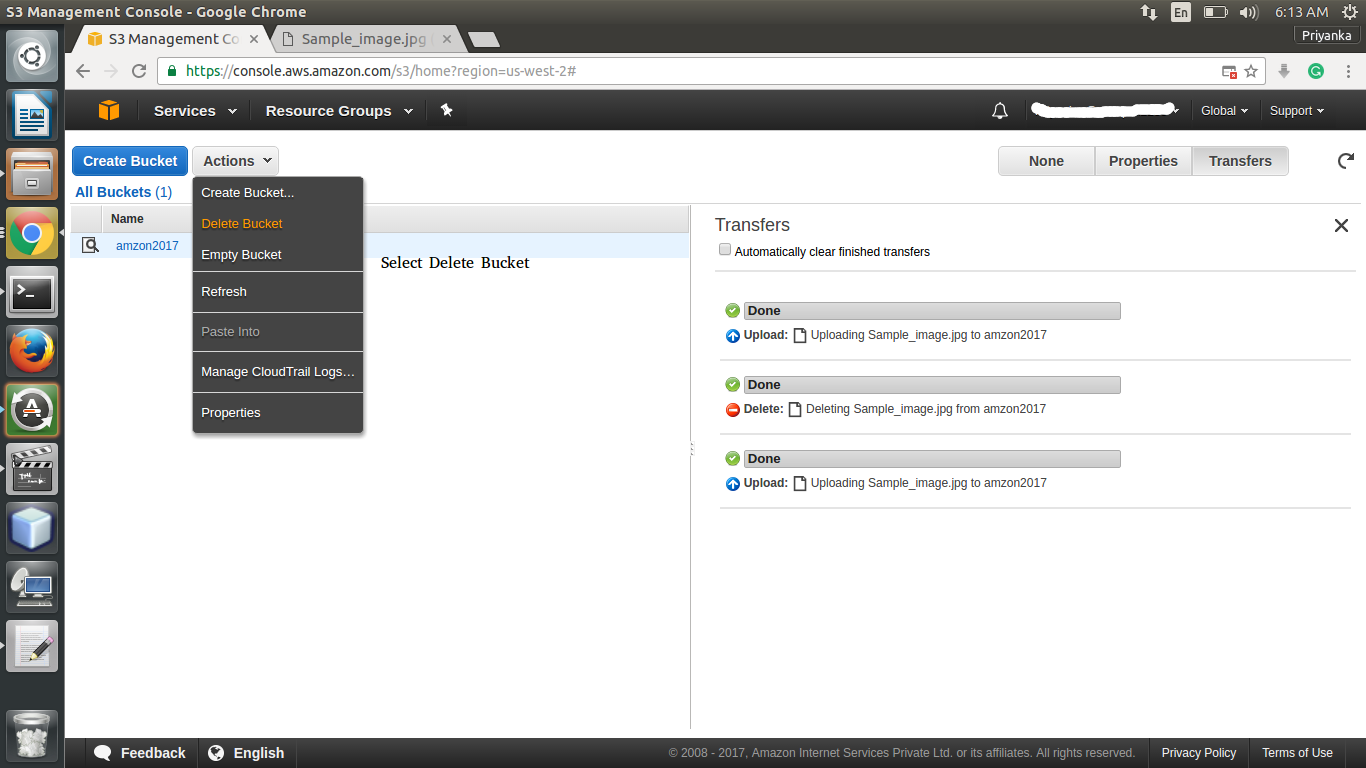This screenshot has height=768, width=1366.
Task: Select Empty Bucket from the Actions menu
Action: [241, 254]
